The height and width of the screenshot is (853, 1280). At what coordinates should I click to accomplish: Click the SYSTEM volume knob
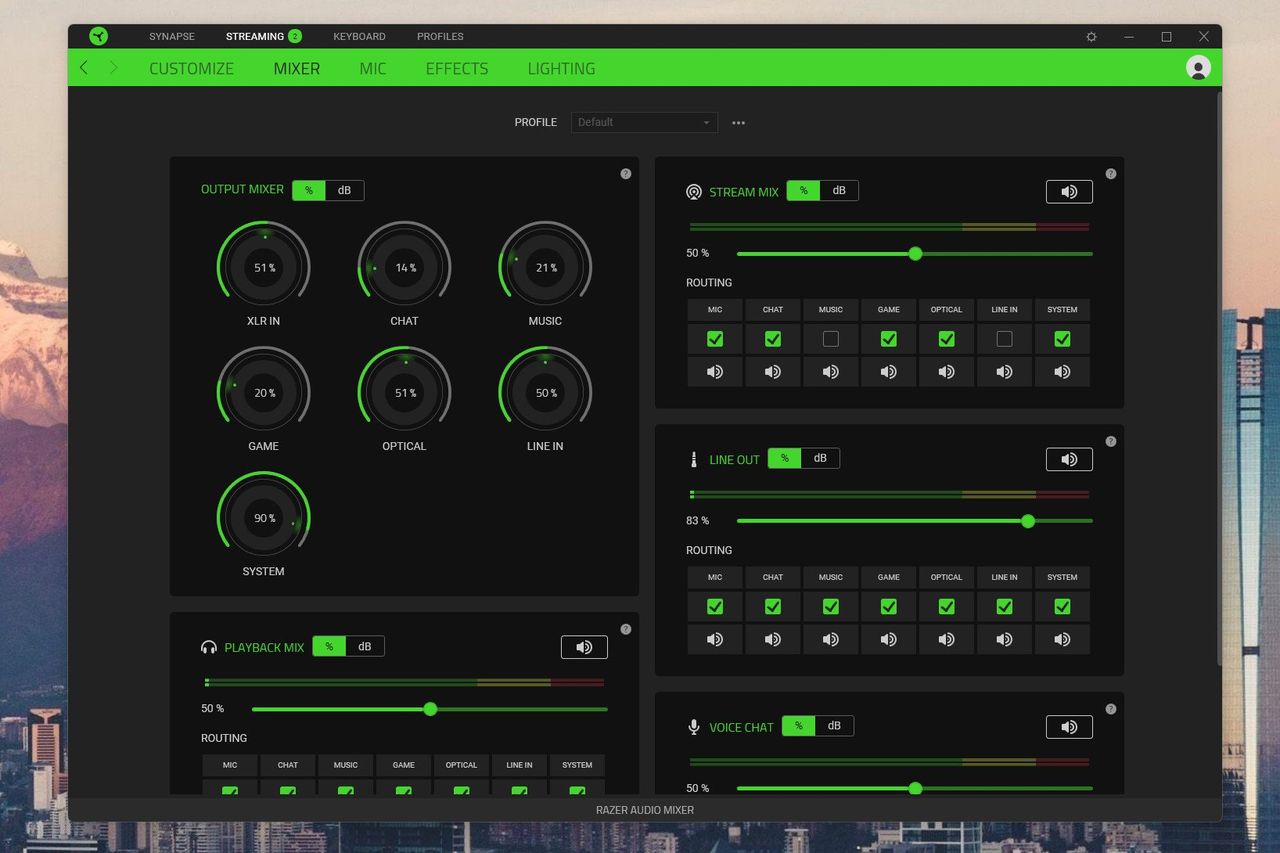(264, 518)
